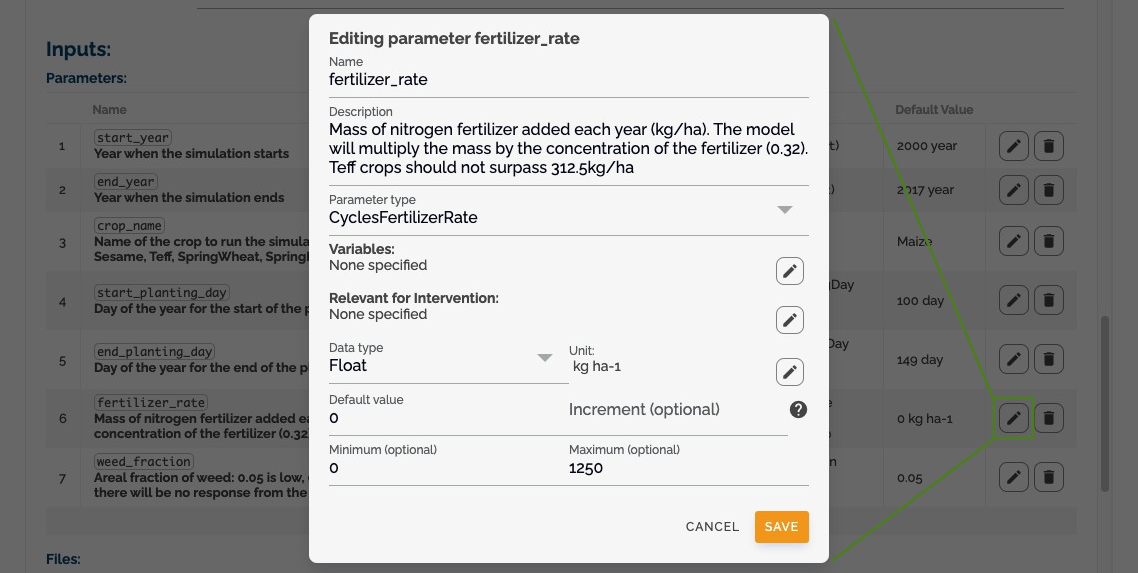Cancel editing the parameter
Image resolution: width=1138 pixels, height=573 pixels.
(712, 527)
